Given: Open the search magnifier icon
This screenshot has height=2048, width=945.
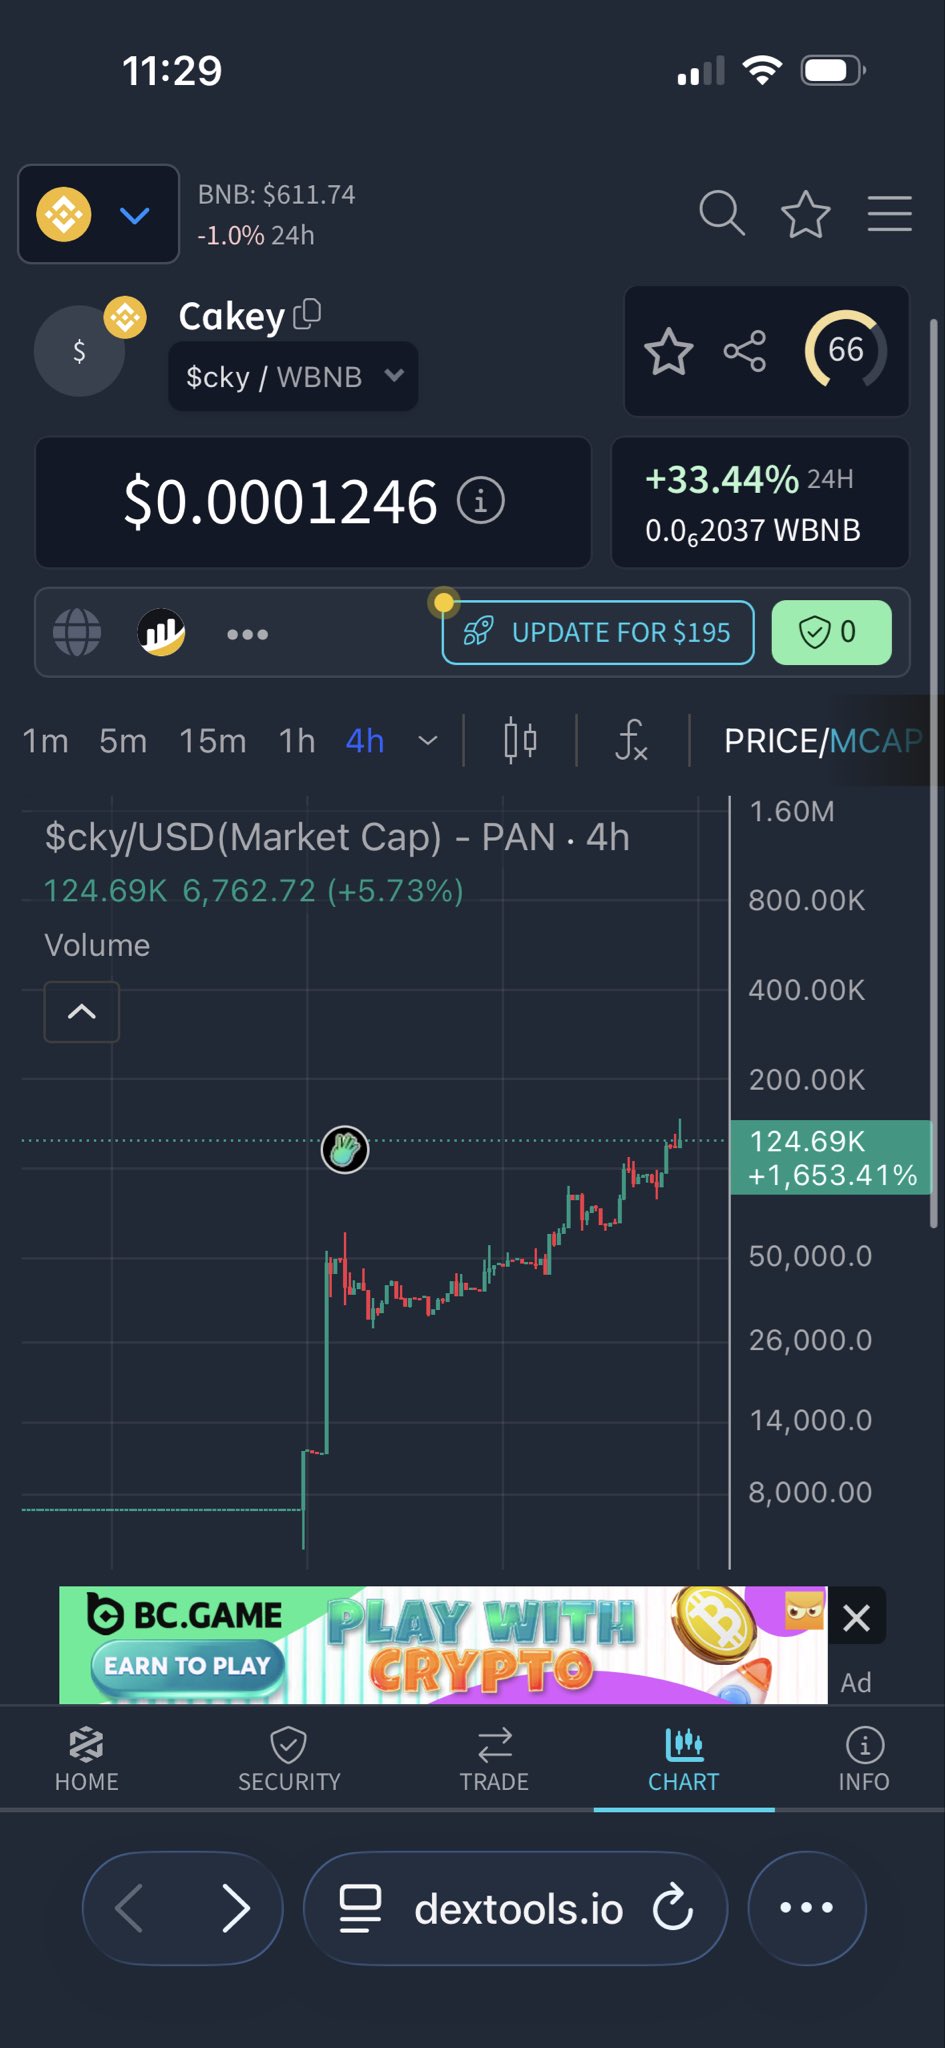Looking at the screenshot, I should [x=721, y=213].
